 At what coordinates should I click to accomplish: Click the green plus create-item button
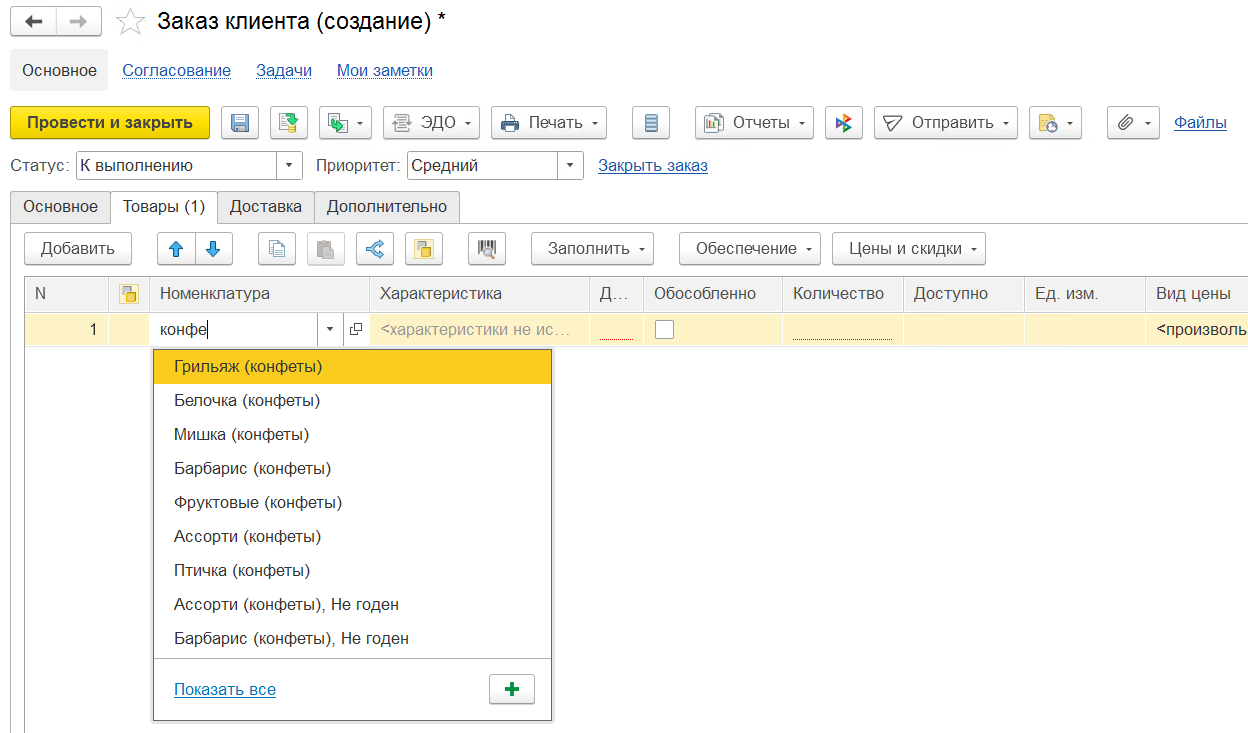point(512,690)
